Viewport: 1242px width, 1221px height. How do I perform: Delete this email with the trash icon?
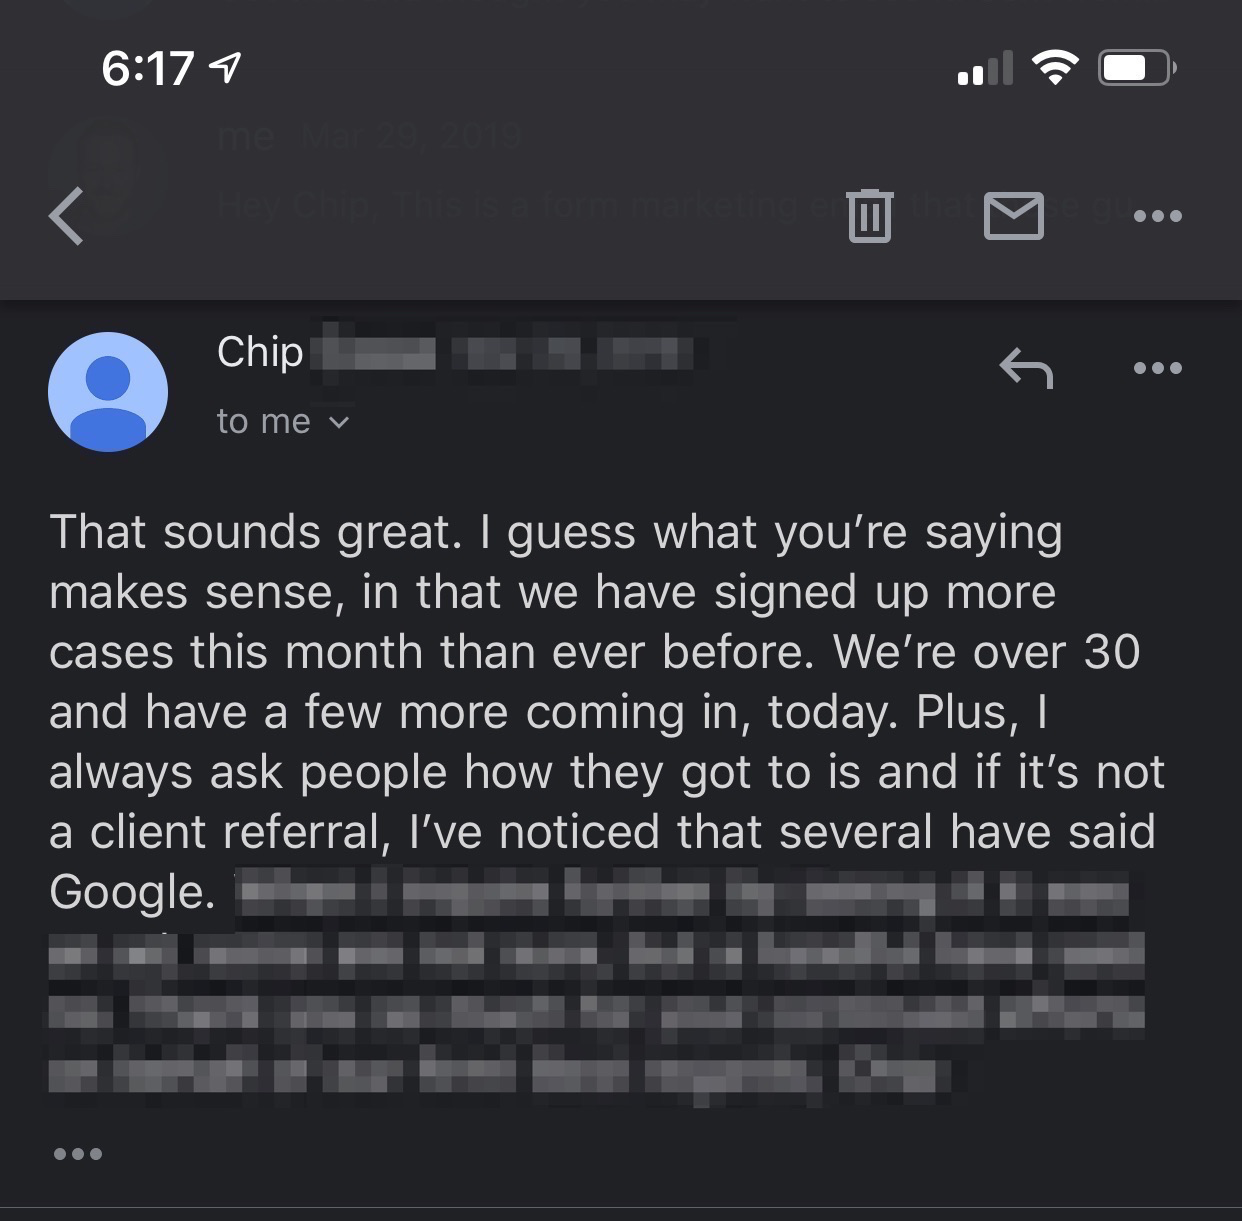pos(869,216)
